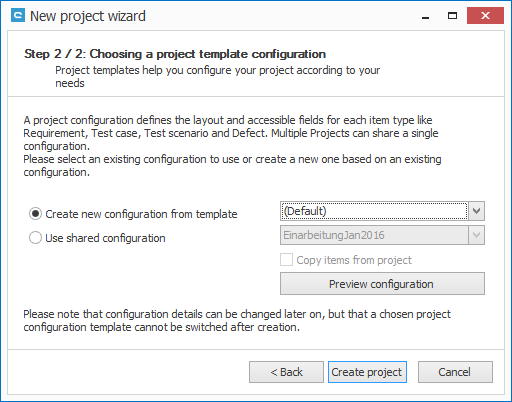Click the Preview configuration button

[x=382, y=284]
